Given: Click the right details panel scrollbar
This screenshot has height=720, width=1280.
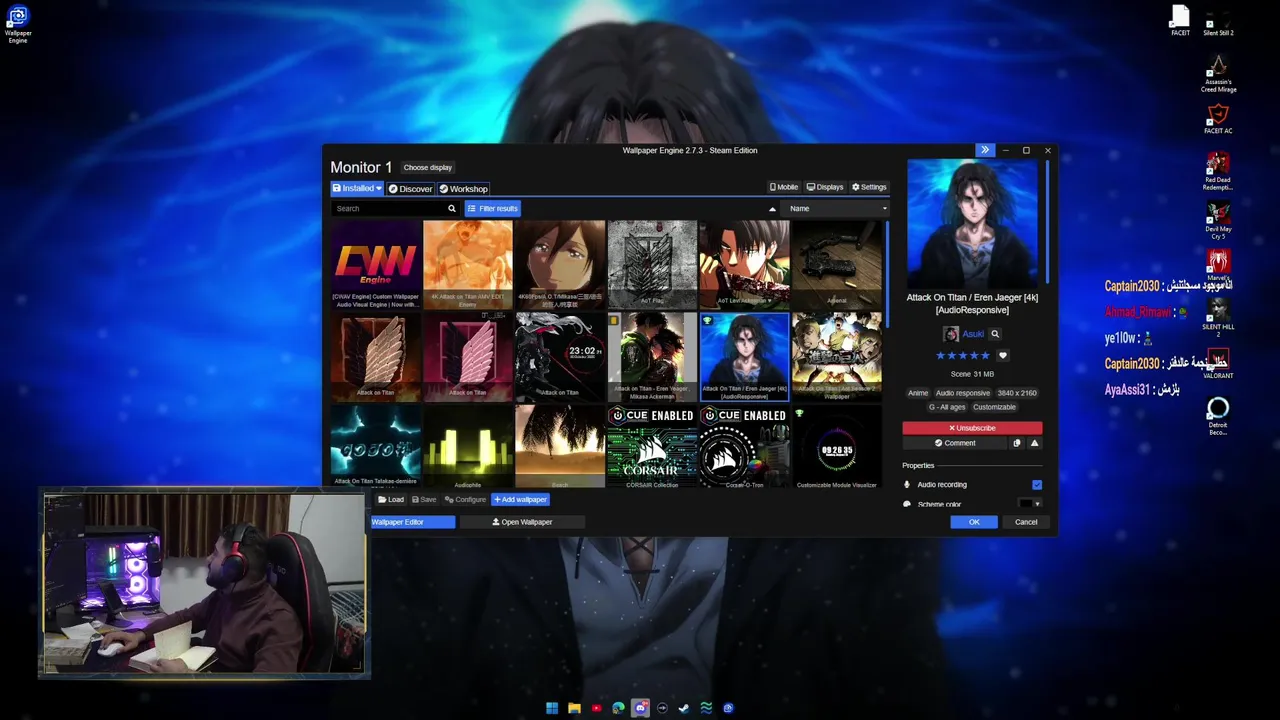Looking at the screenshot, I should [1047, 220].
